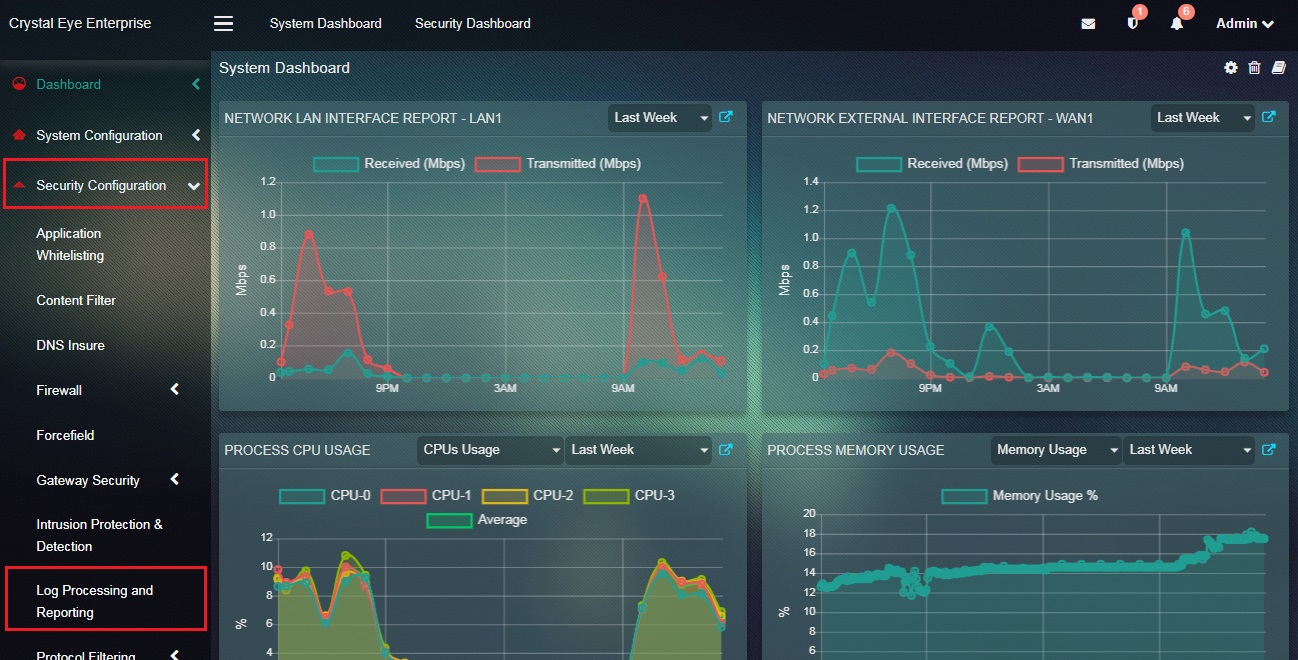
Task: Collapse Dashboard sidebar chevron
Action: [x=196, y=85]
